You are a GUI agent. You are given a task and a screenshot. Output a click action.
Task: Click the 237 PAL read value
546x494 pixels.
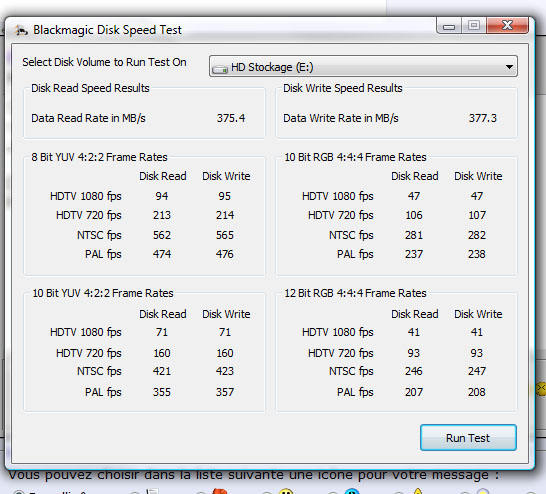click(414, 254)
